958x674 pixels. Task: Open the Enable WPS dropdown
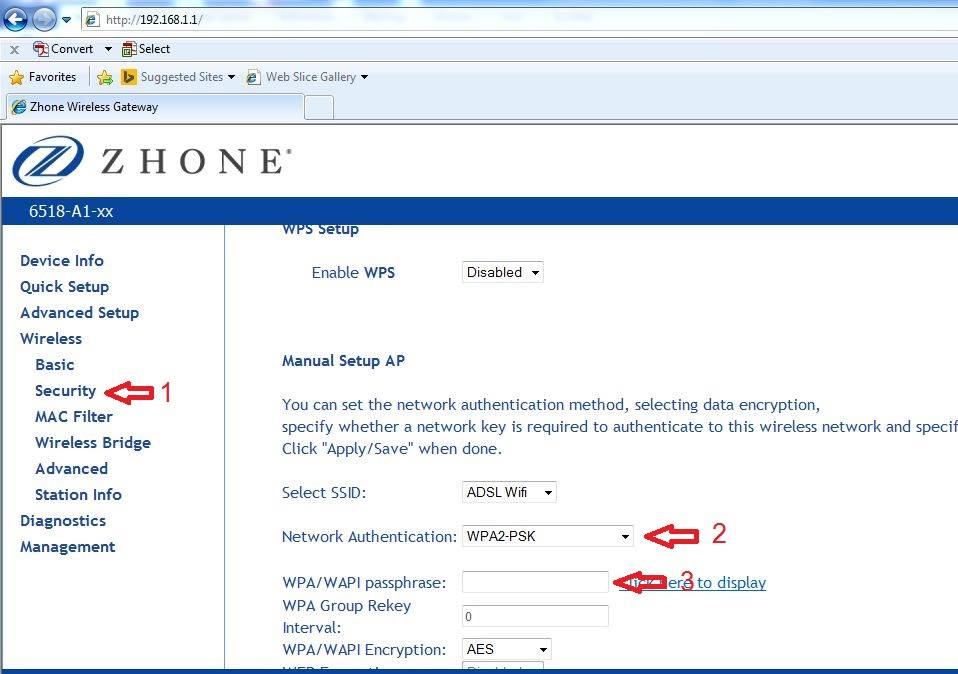tap(502, 273)
